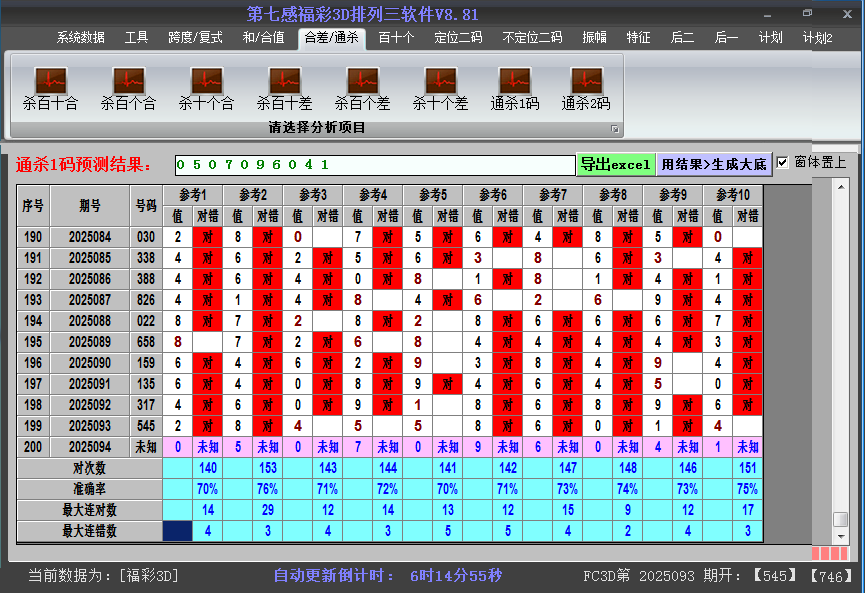Select the 杀百个合 analysis icon
865x593 pixels.
(x=128, y=80)
